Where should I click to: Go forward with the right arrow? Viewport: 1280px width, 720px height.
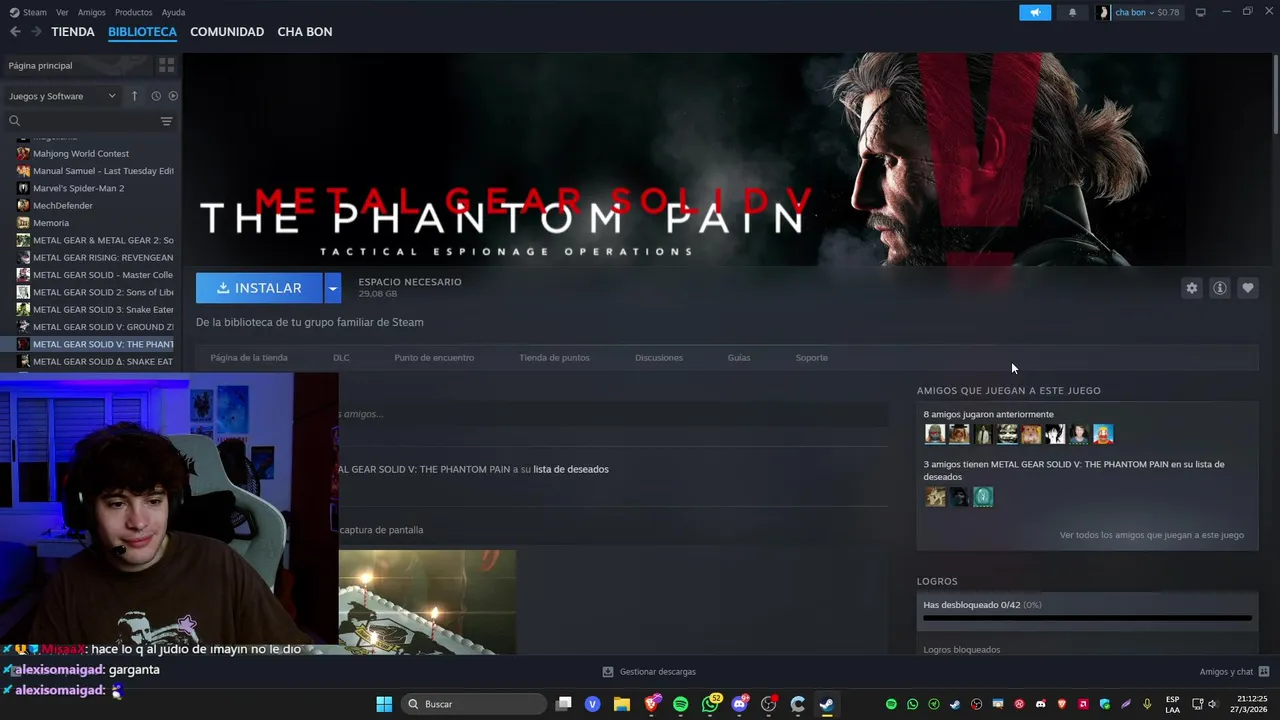pyautogui.click(x=36, y=32)
